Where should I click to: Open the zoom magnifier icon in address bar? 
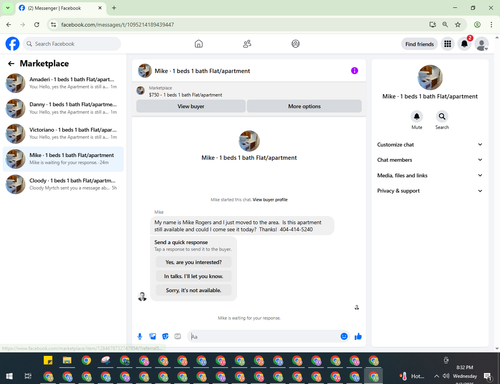tap(445, 24)
